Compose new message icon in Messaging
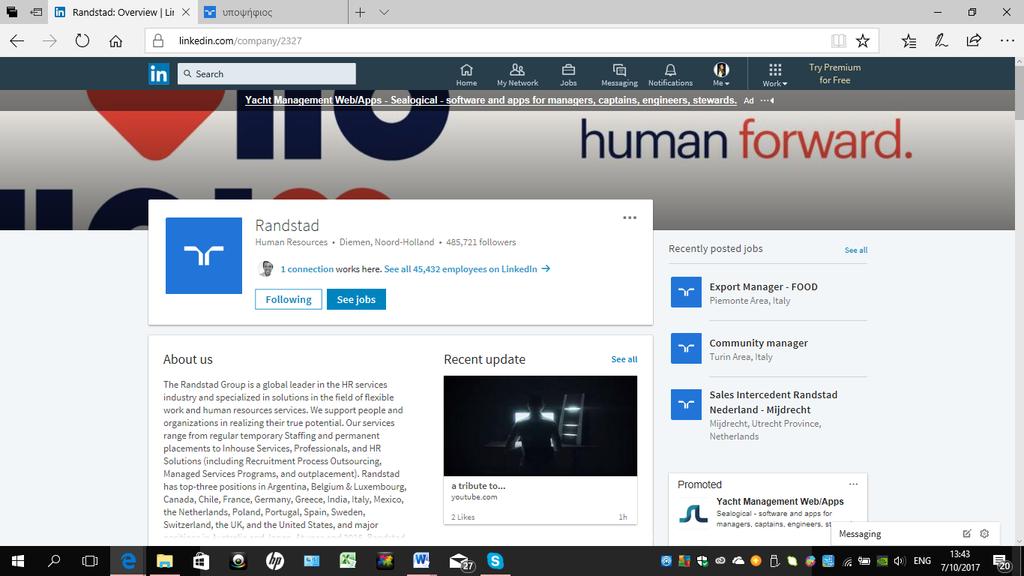Screen dimensions: 1024x576 tap(967, 534)
